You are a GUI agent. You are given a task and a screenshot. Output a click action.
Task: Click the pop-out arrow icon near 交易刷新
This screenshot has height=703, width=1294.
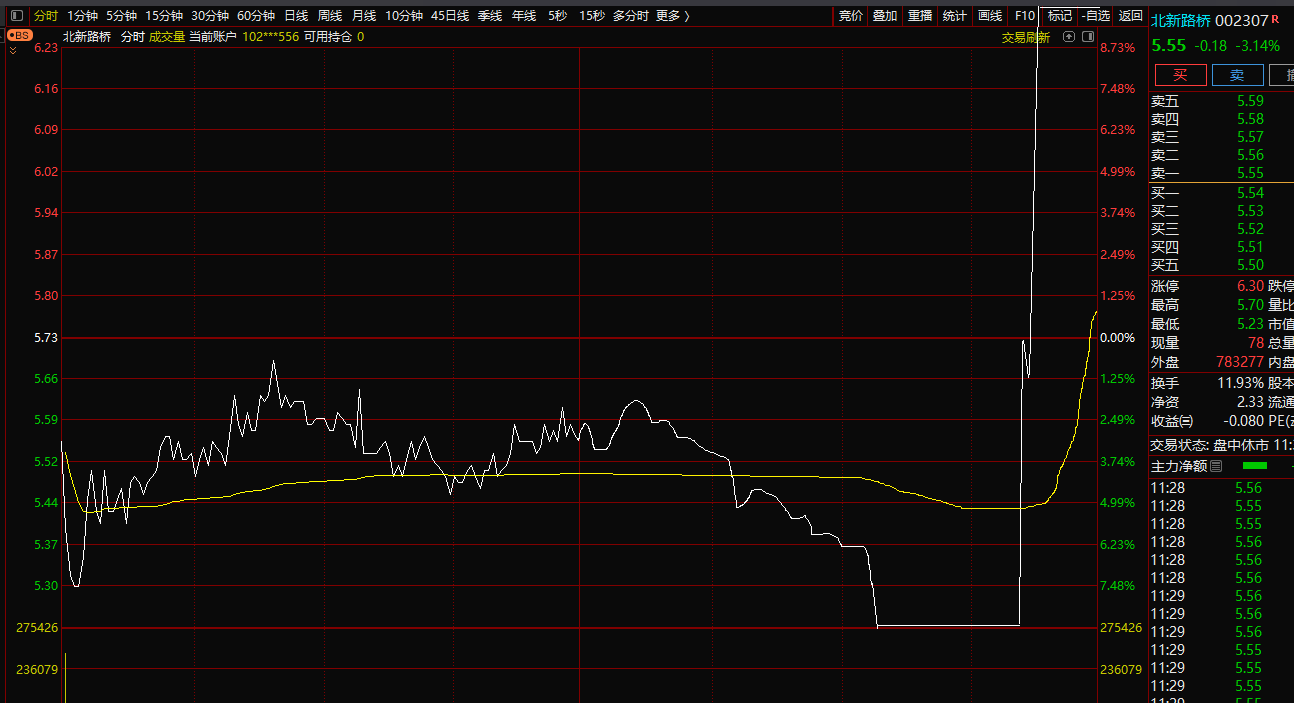pyautogui.click(x=1069, y=36)
